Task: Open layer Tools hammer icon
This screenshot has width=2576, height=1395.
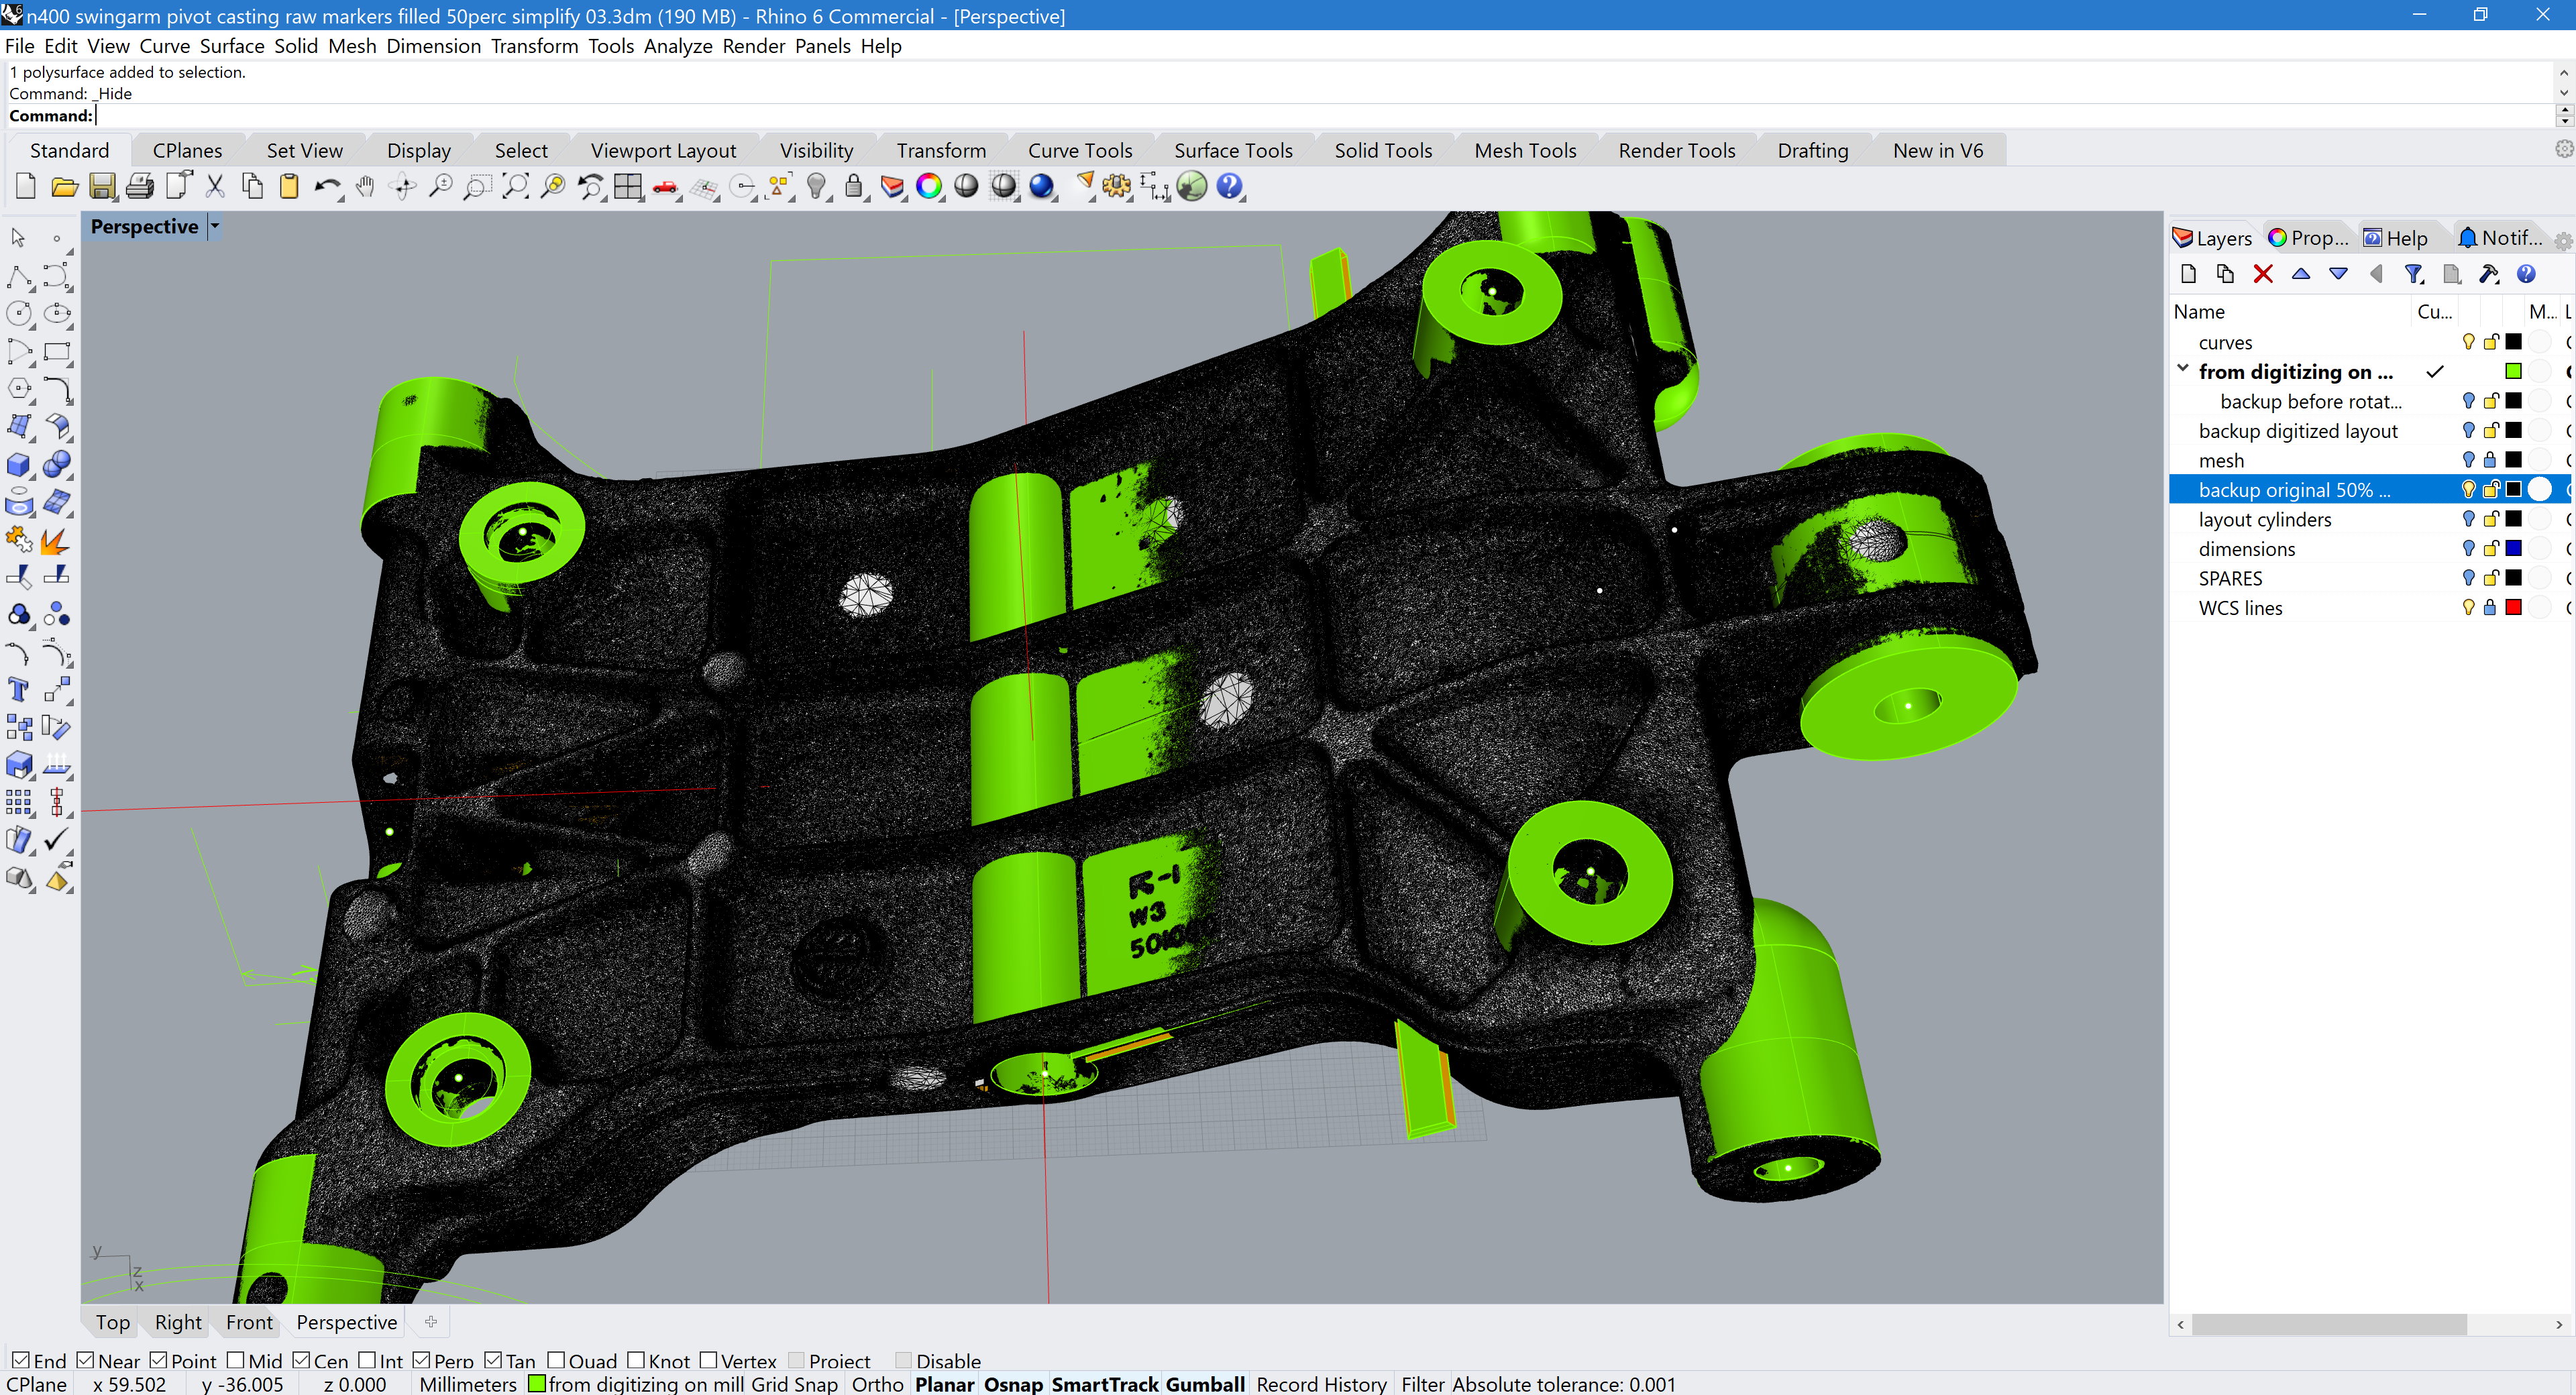Action: point(2489,274)
